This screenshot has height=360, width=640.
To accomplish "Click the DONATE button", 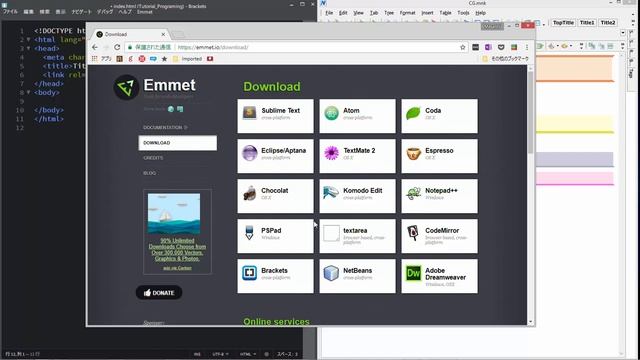I will tap(159, 293).
